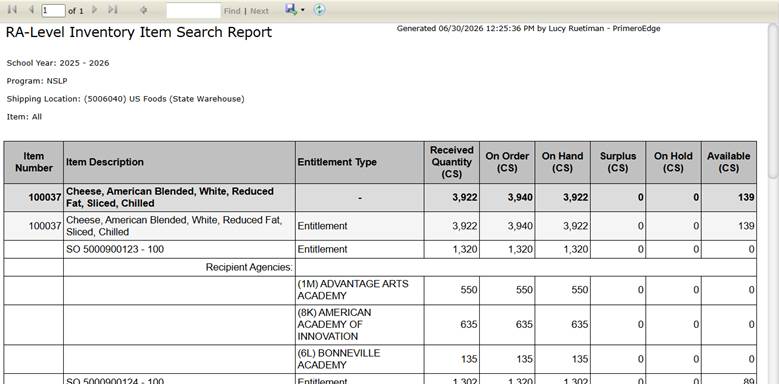
Task: Click Item: All filter text
Action: 24,117
